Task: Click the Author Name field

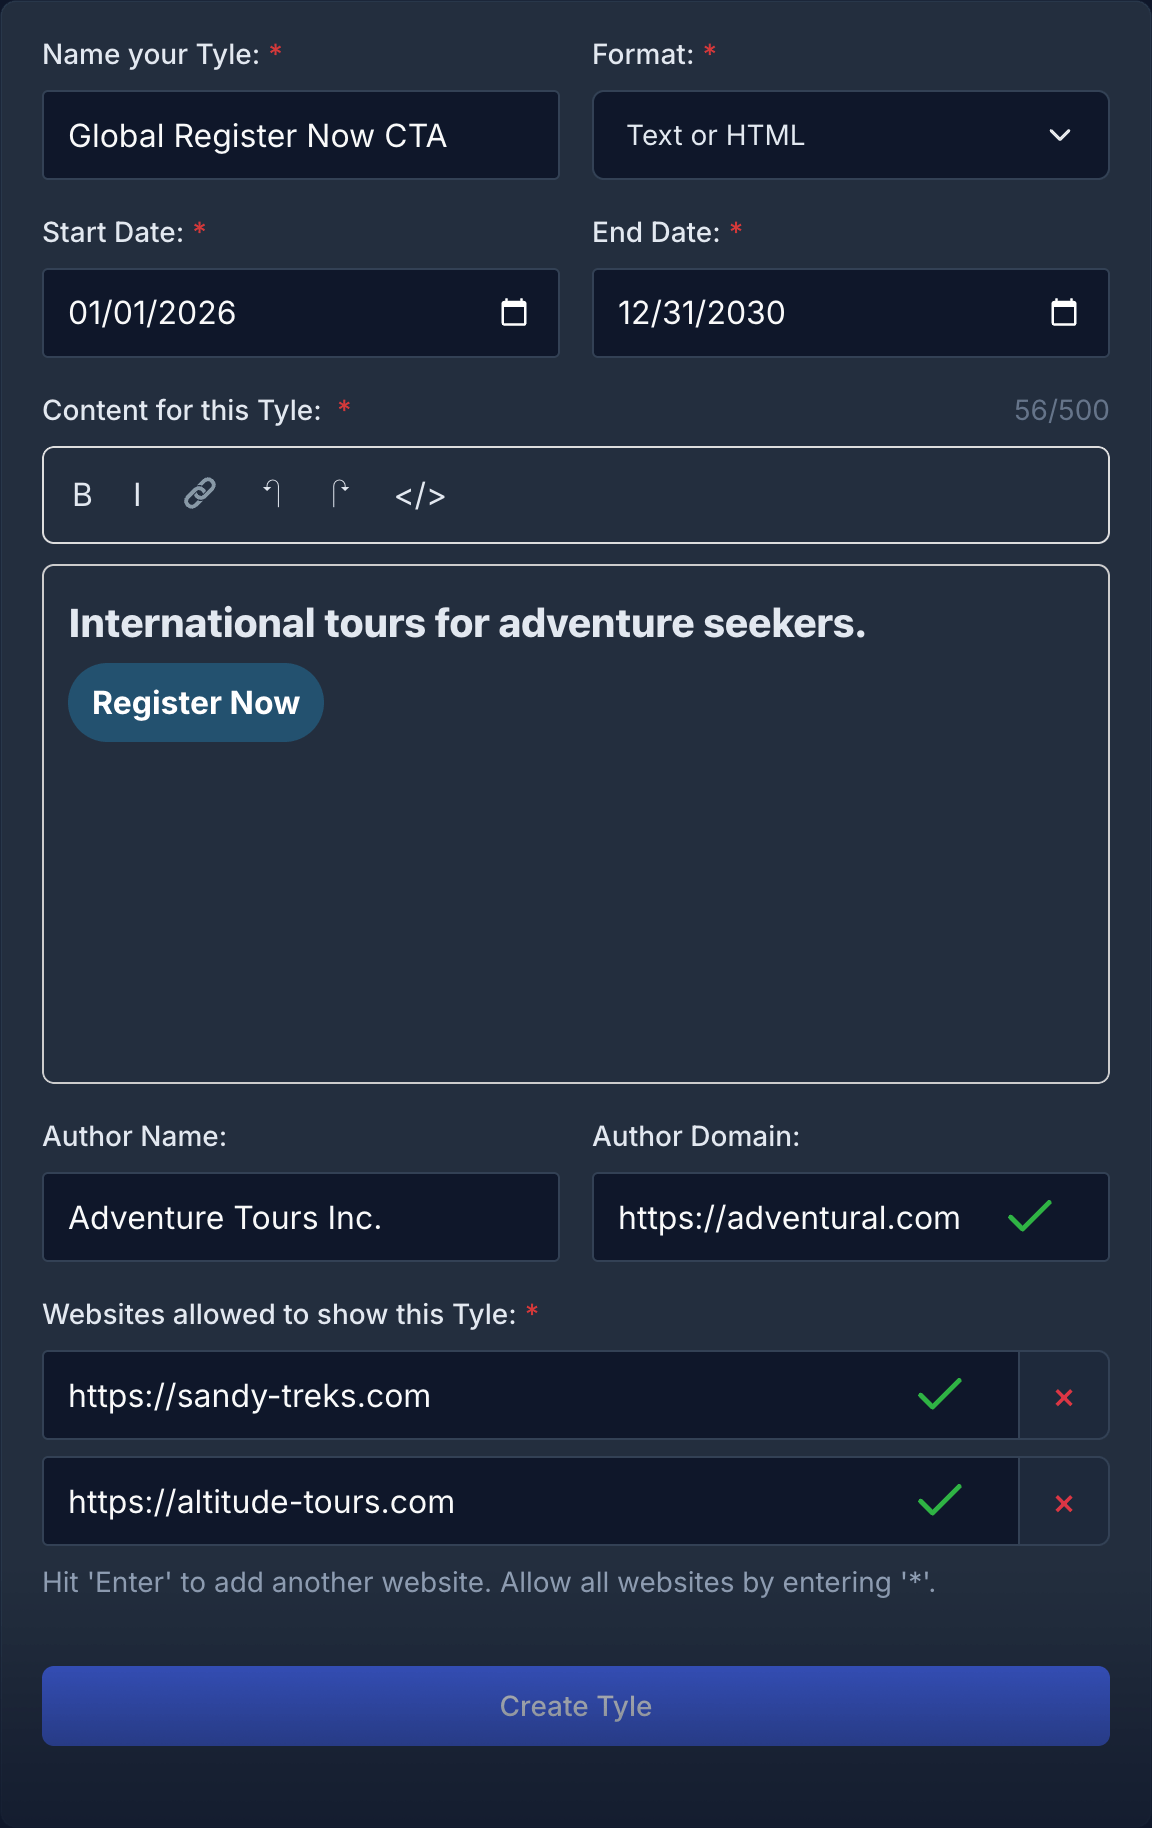Action: coord(300,1217)
